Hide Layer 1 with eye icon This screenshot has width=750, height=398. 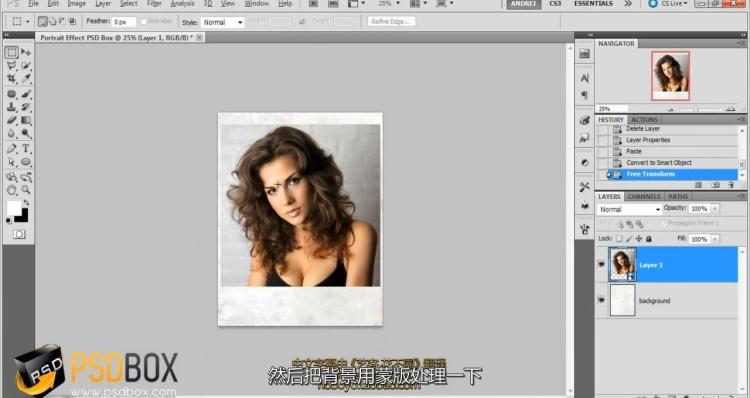point(602,265)
